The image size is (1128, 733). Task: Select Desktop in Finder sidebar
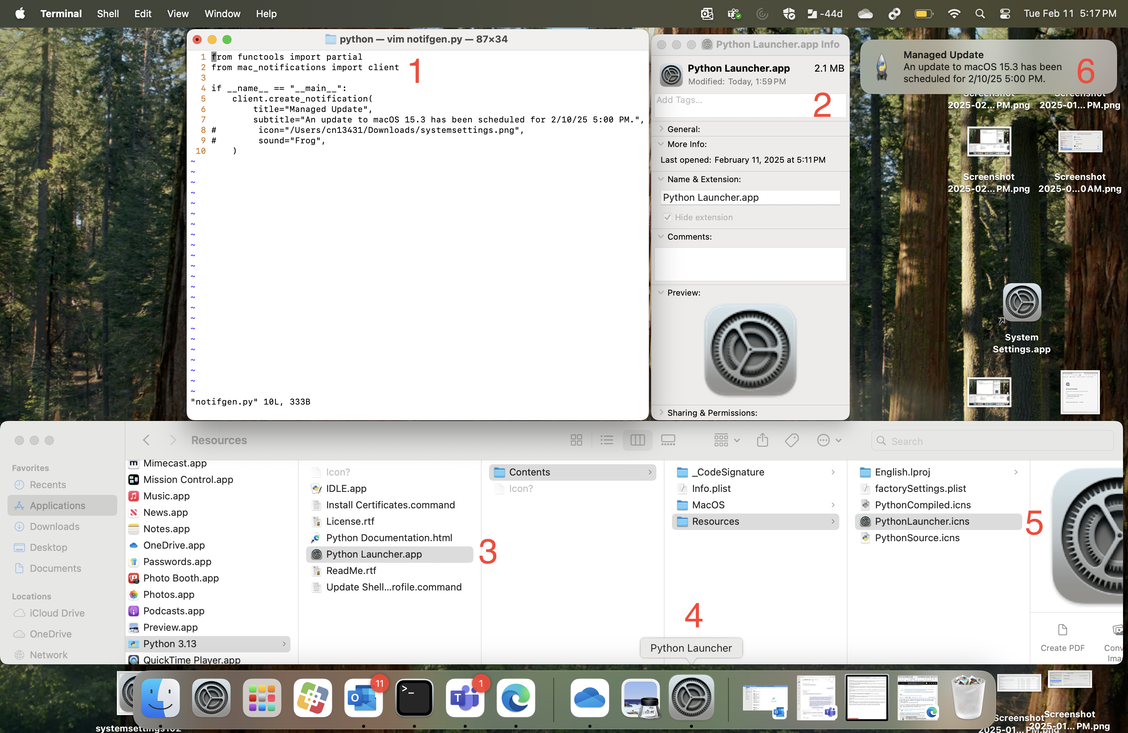63,547
